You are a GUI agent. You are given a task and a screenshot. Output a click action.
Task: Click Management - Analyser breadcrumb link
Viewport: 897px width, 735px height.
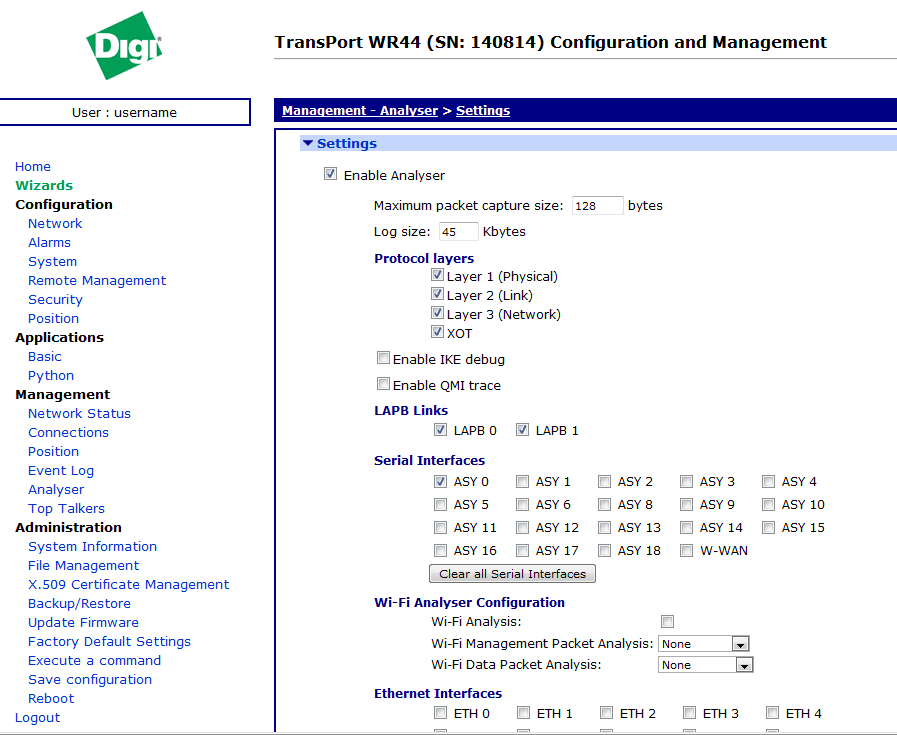click(x=360, y=111)
